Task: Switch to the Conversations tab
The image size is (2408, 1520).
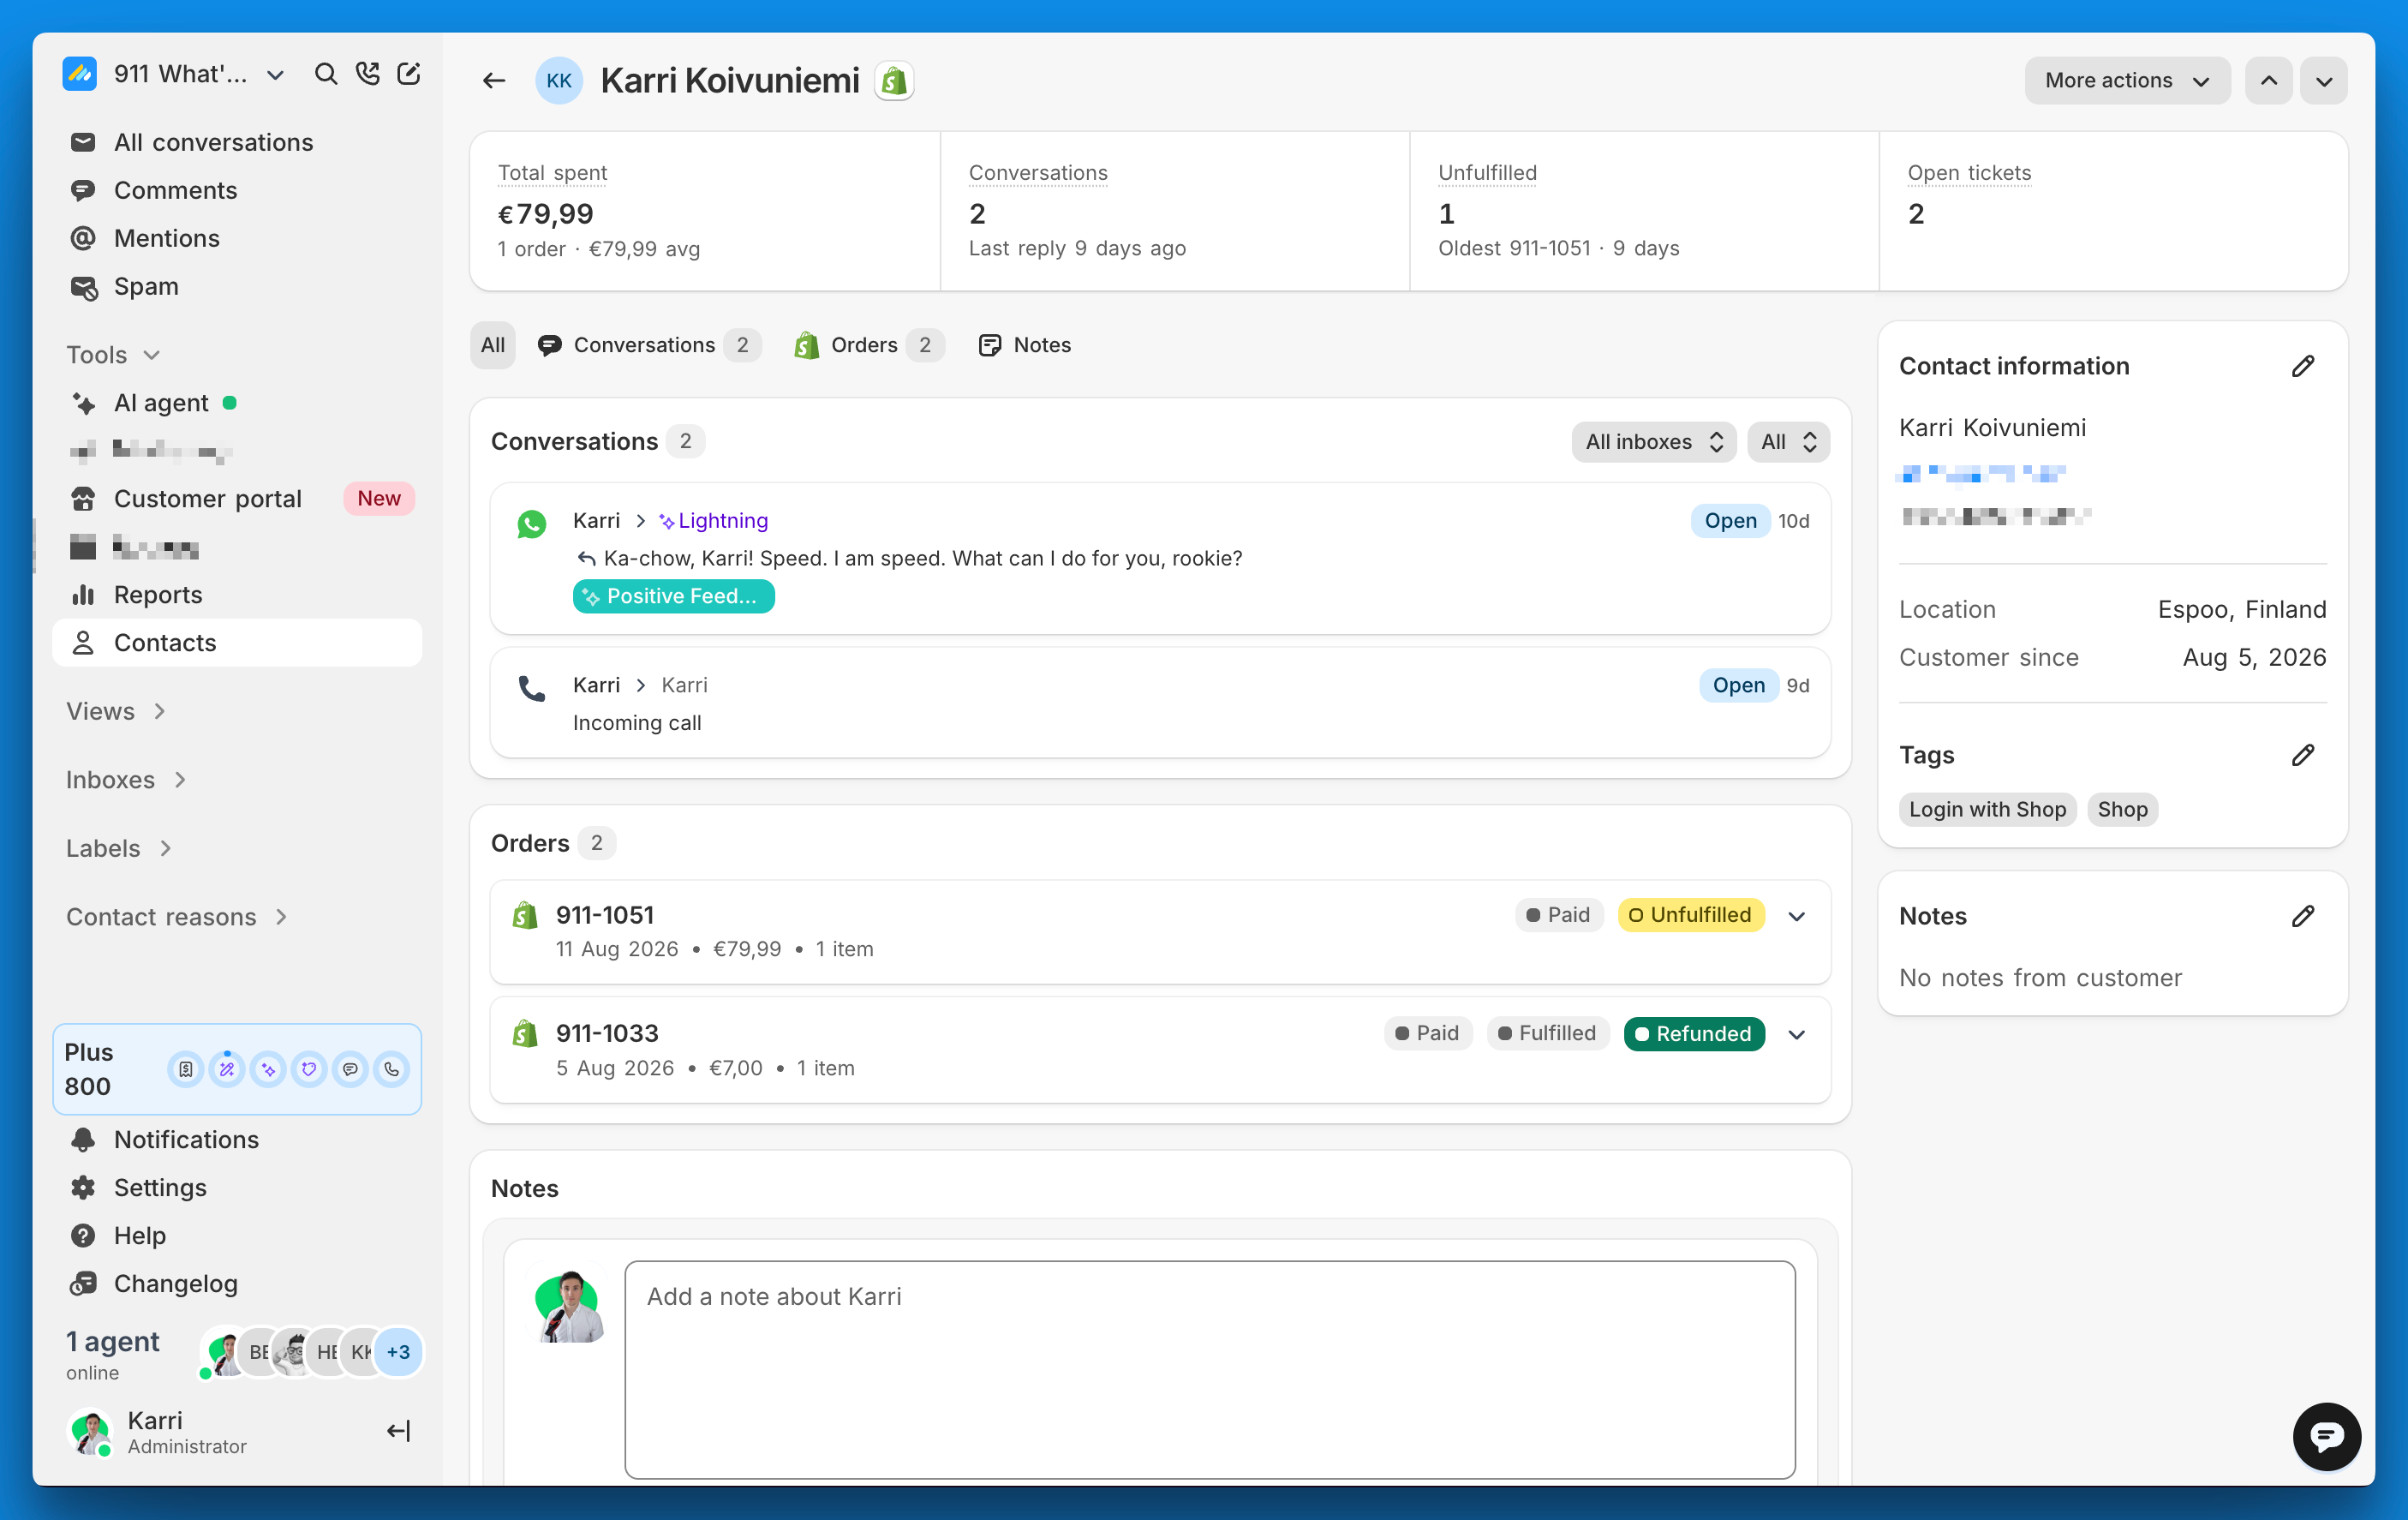Action: coord(648,345)
